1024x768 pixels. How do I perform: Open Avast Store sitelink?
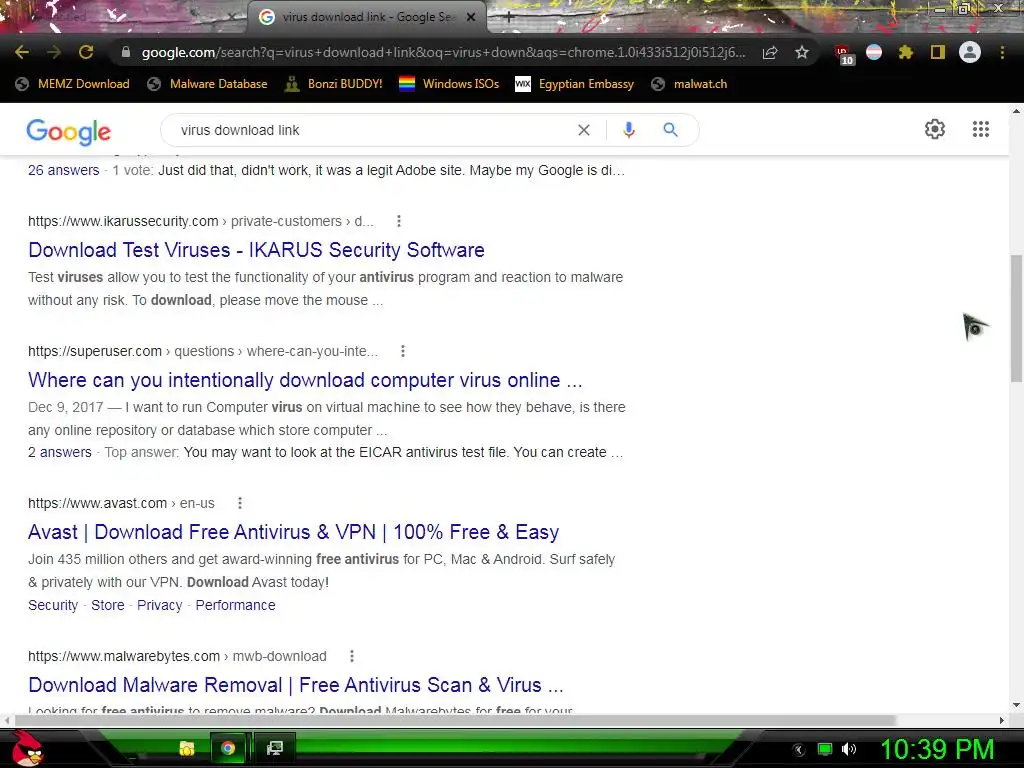coord(108,605)
